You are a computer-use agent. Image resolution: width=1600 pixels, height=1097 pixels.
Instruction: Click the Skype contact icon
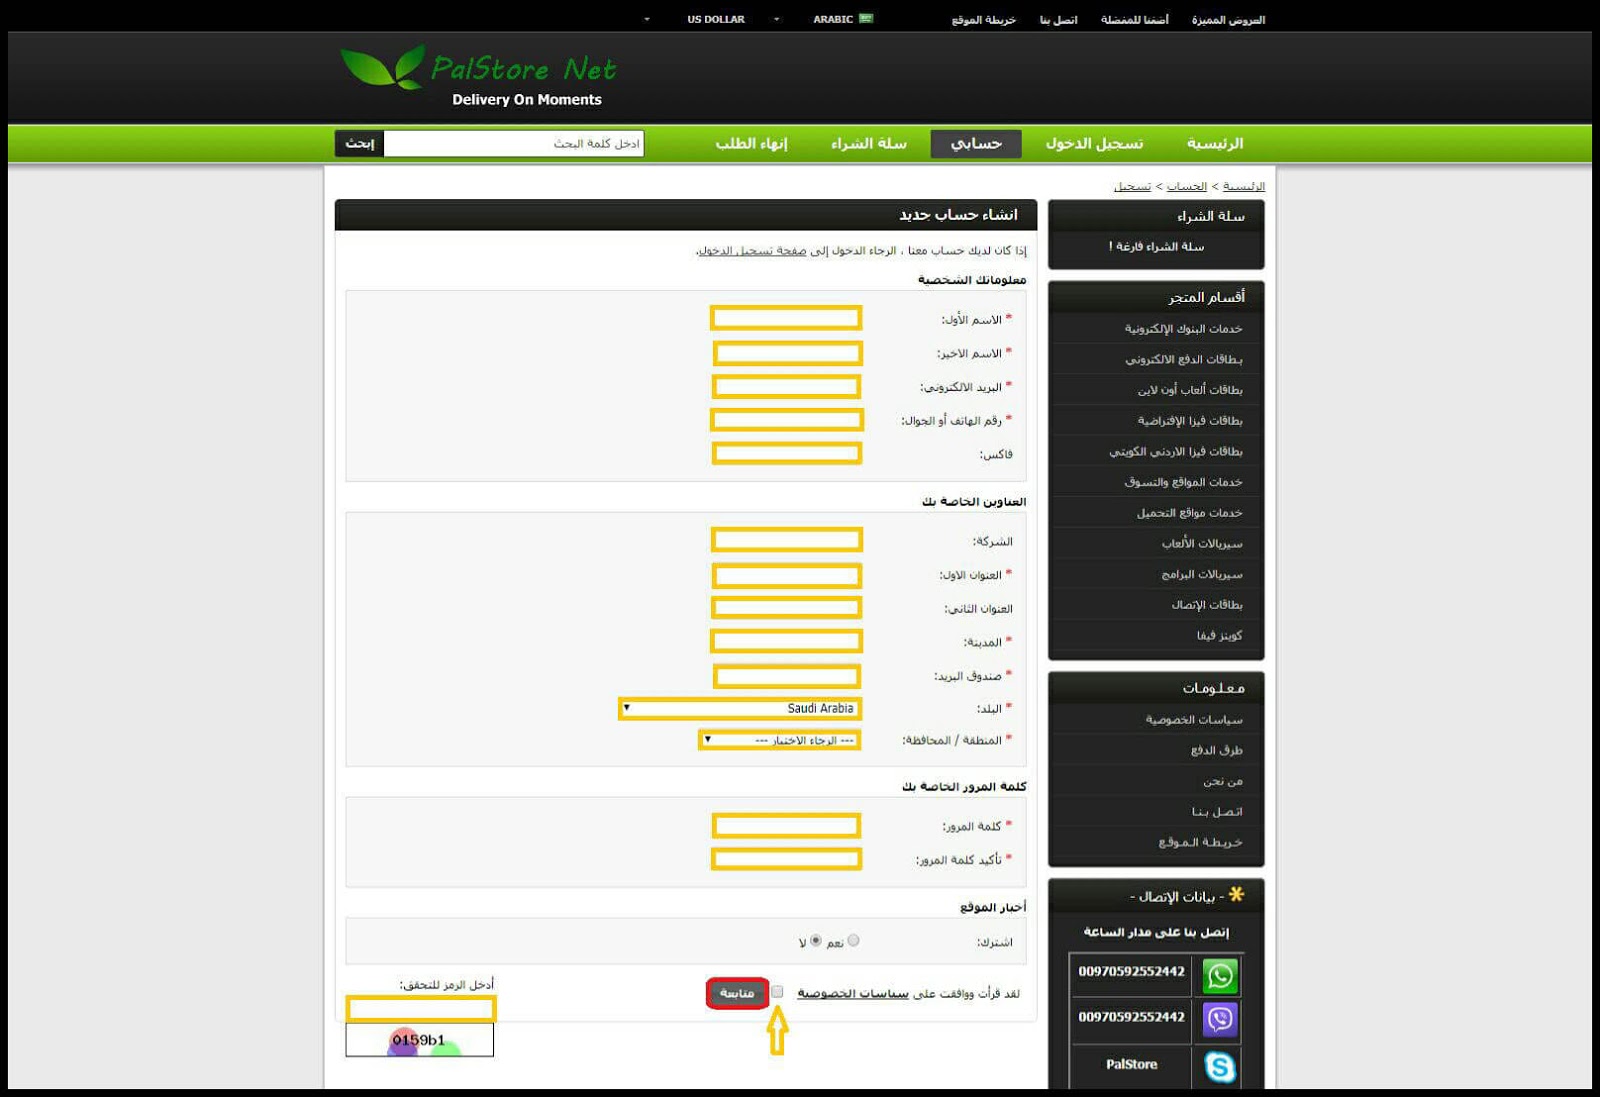(1220, 1066)
